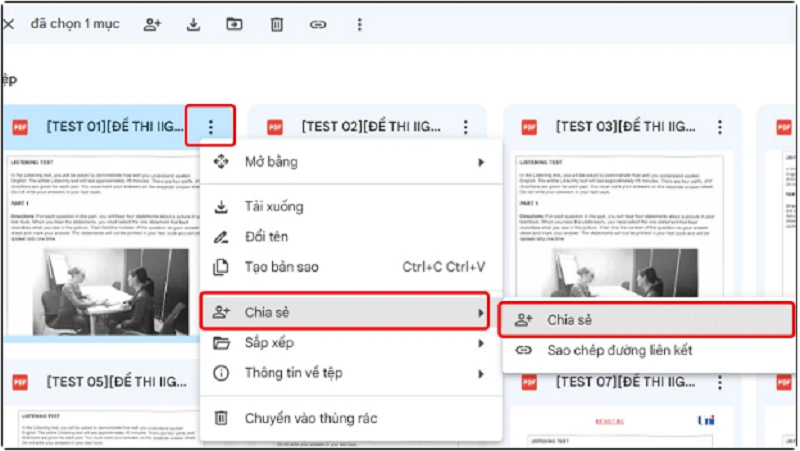800x451 pixels.
Task: Click TEST 07 document preview thumbnail
Action: pyautogui.click(x=620, y=426)
